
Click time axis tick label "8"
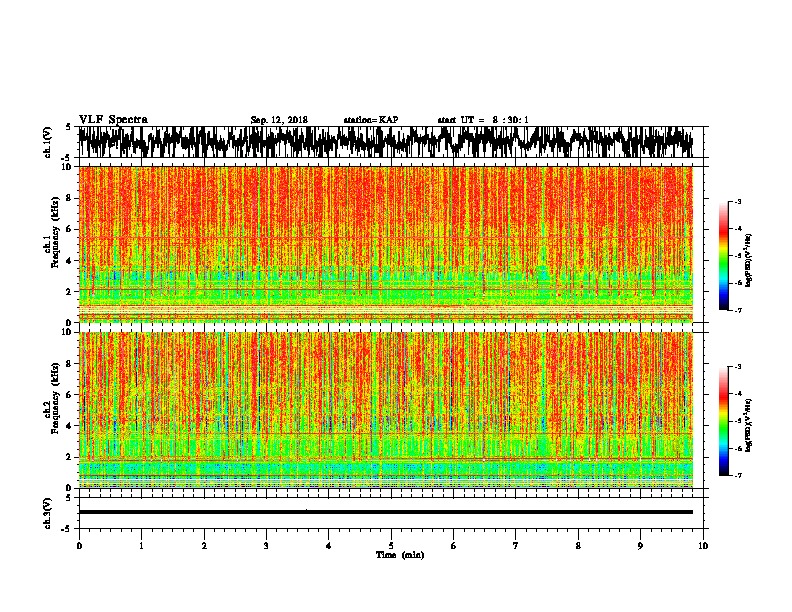click(578, 546)
